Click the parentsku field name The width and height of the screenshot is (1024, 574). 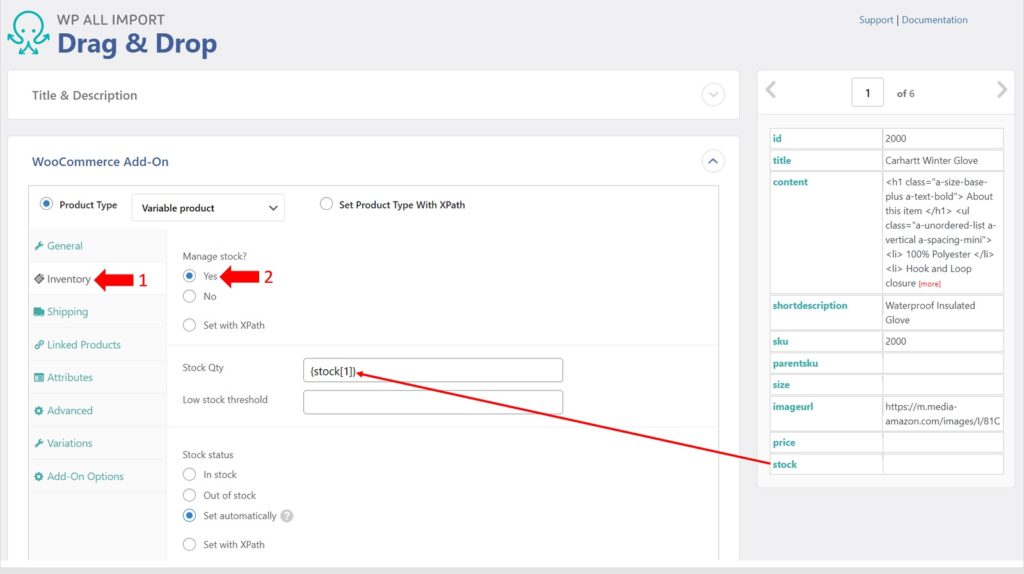(x=795, y=363)
